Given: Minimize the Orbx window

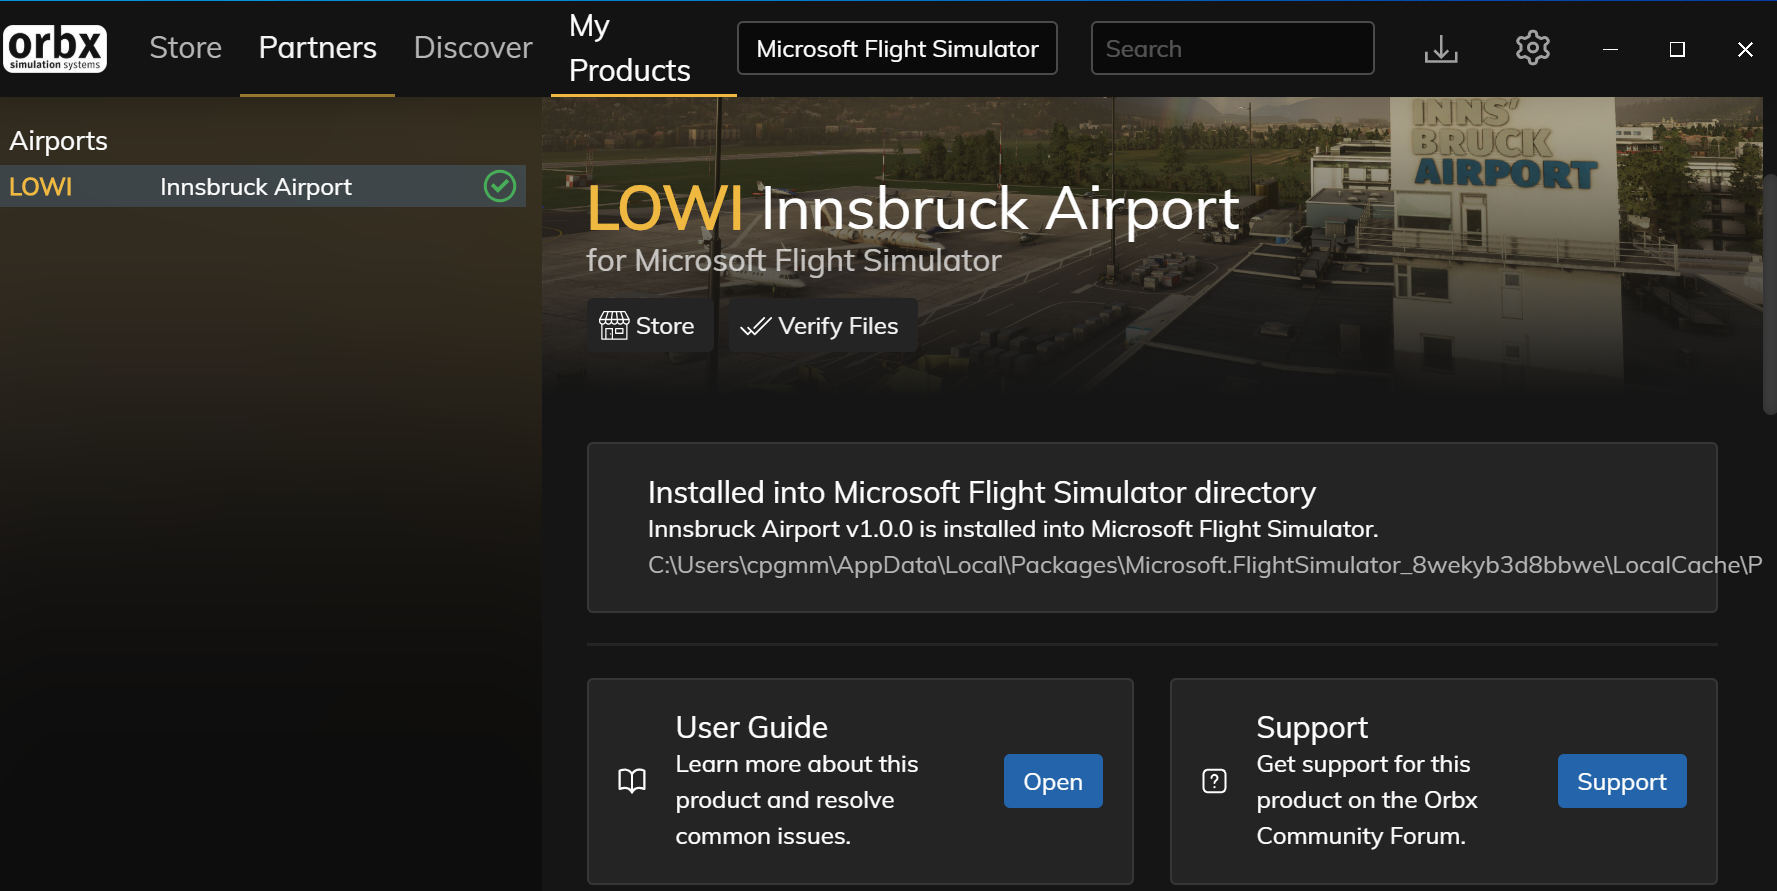Looking at the screenshot, I should pos(1610,49).
